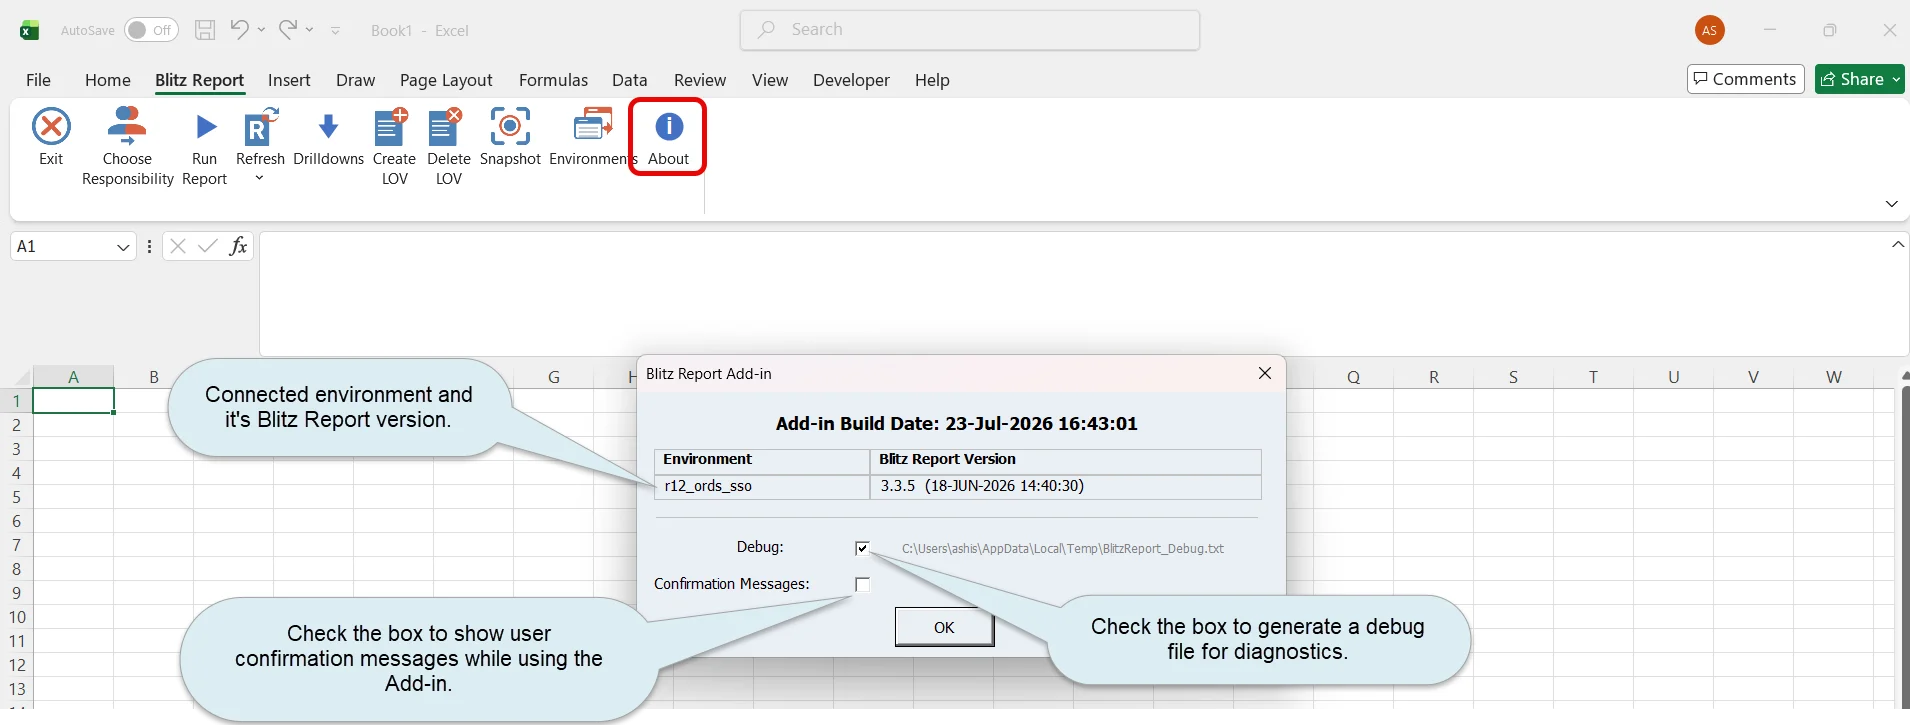Screen dimensions: 1910x725
Task: Open the About dialog
Action: [x=668, y=137]
